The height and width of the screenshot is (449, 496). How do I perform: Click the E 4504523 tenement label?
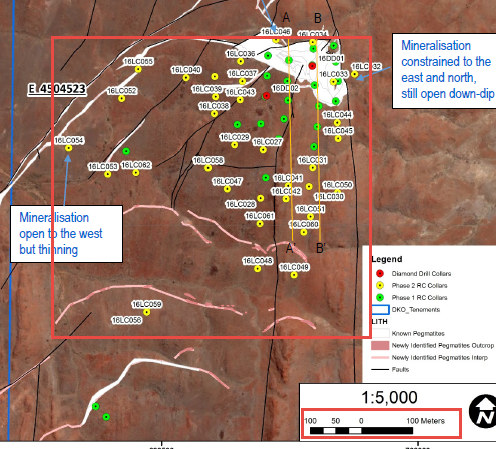pos(57,89)
